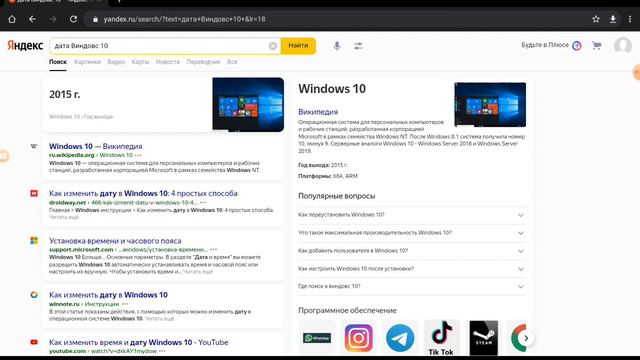Viewport: 640px width, 360px height.
Task: Click the Wikipedia favicon beside Windows 10 result
Action: [x=34, y=146]
